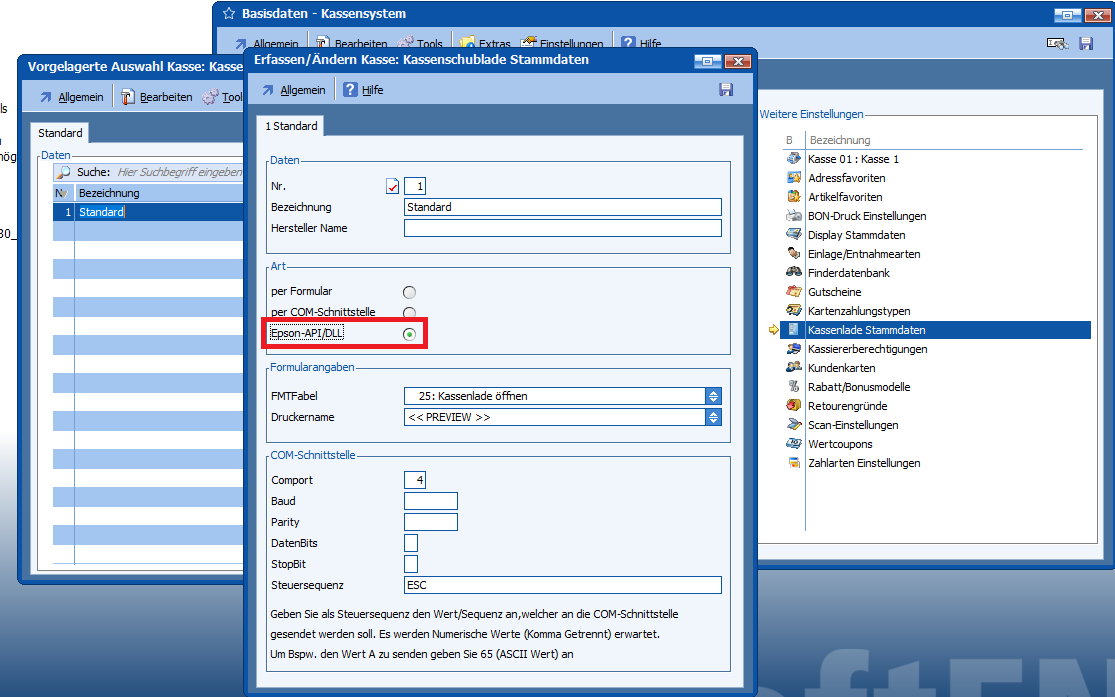The height and width of the screenshot is (697, 1115).
Task: Click the Nr. checkmark selector icon
Action: point(392,186)
